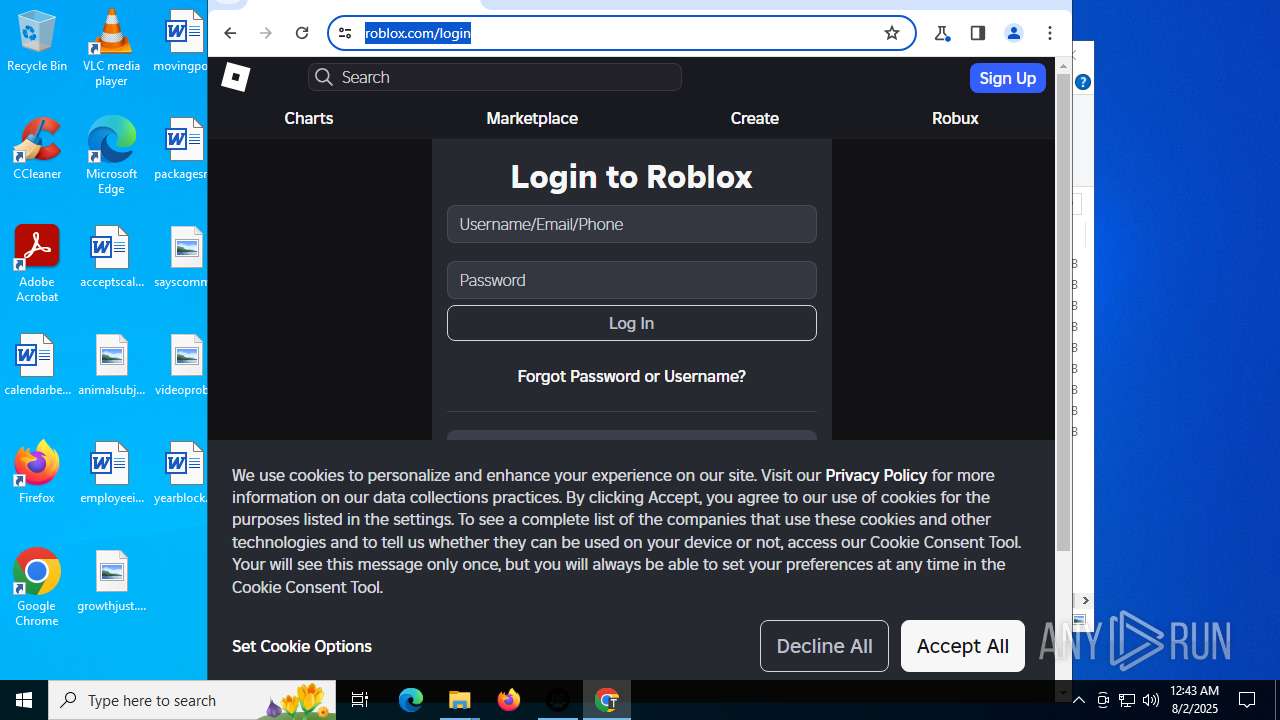This screenshot has width=1280, height=720.
Task: Open Edge from the taskbar
Action: pos(411,700)
